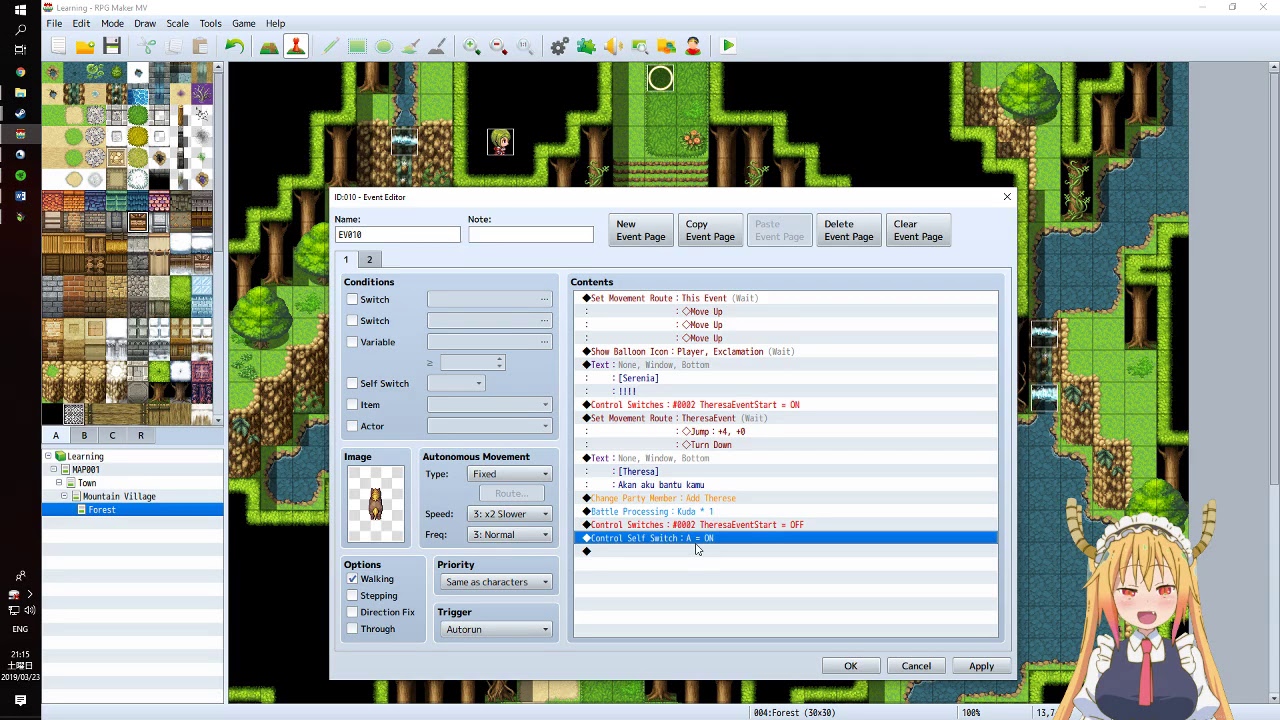The height and width of the screenshot is (720, 1280).
Task: Enable the Through option
Action: 352,629
